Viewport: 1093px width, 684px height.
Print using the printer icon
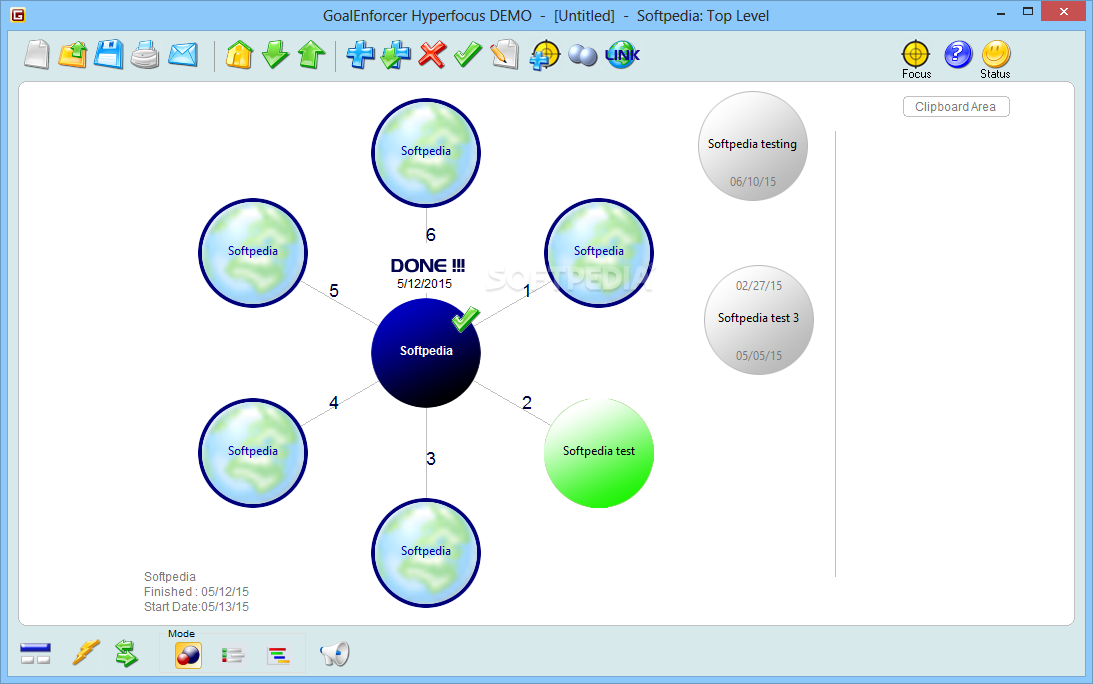coord(145,54)
